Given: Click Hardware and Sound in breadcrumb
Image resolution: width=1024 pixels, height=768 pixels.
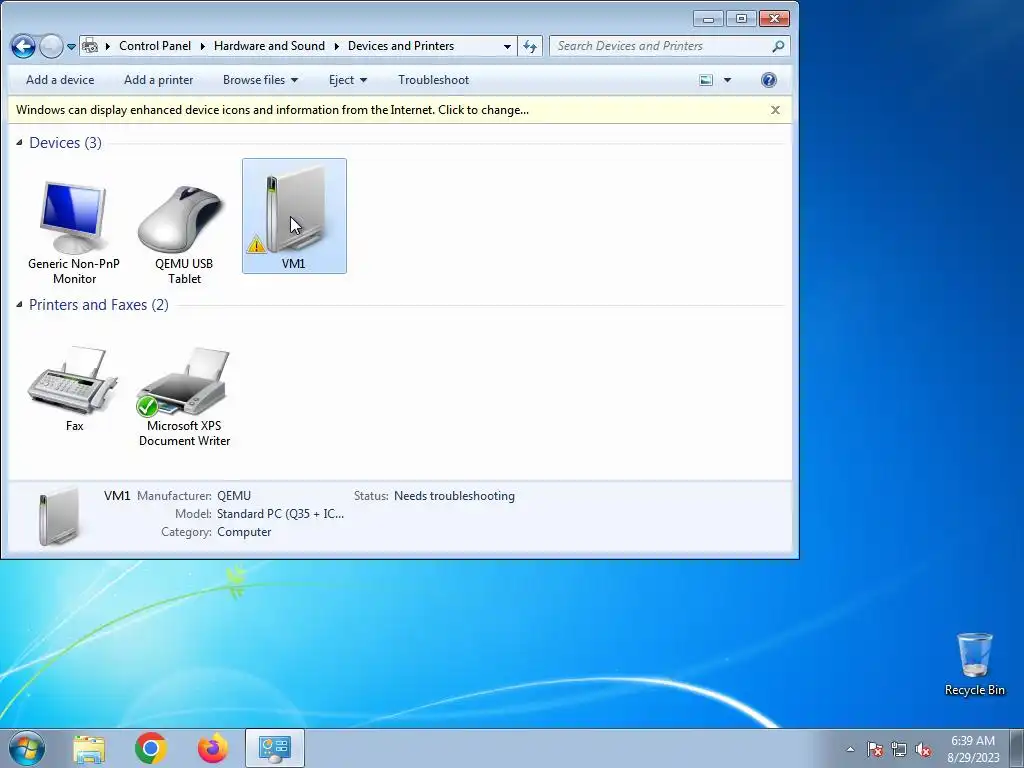Looking at the screenshot, I should (269, 46).
